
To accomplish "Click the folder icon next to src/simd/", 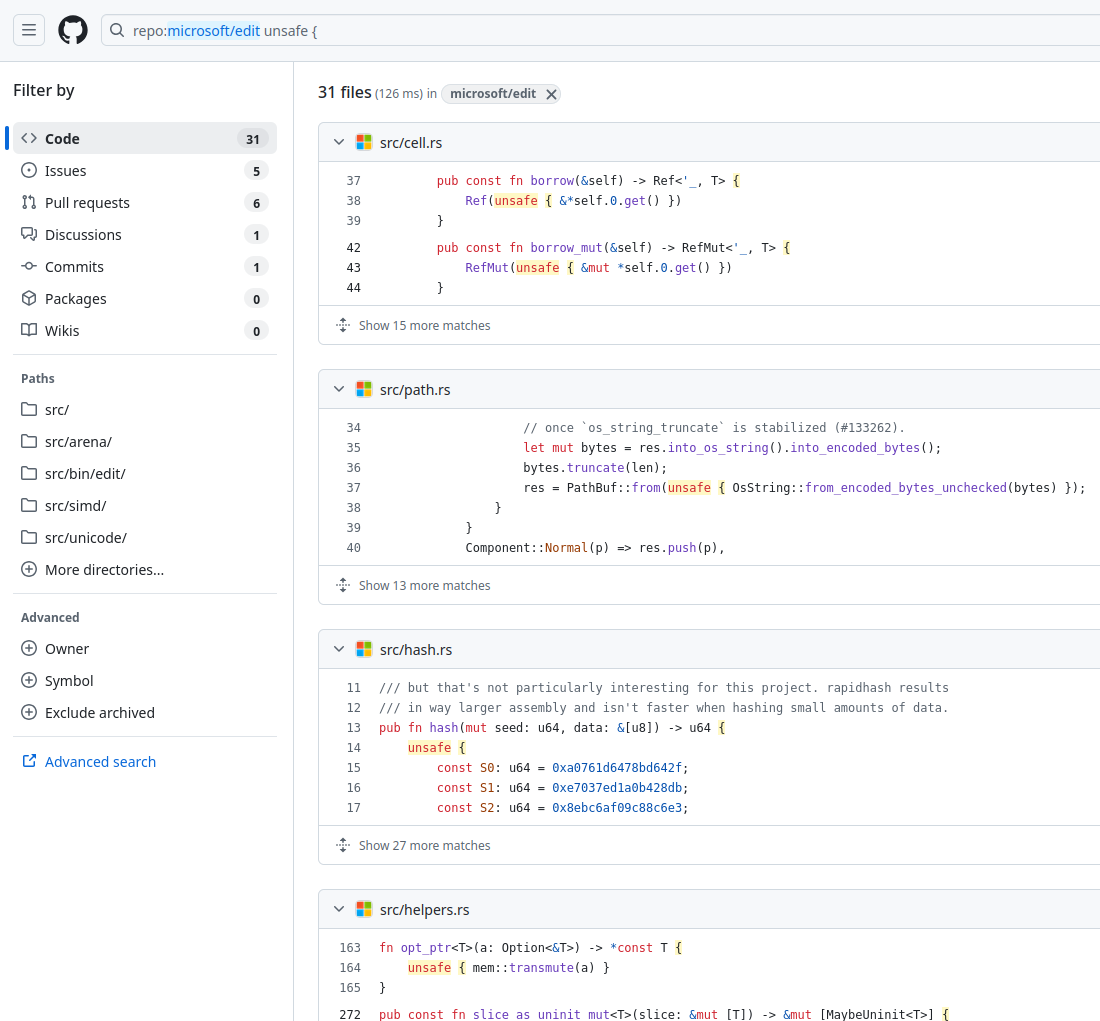I will 29,505.
